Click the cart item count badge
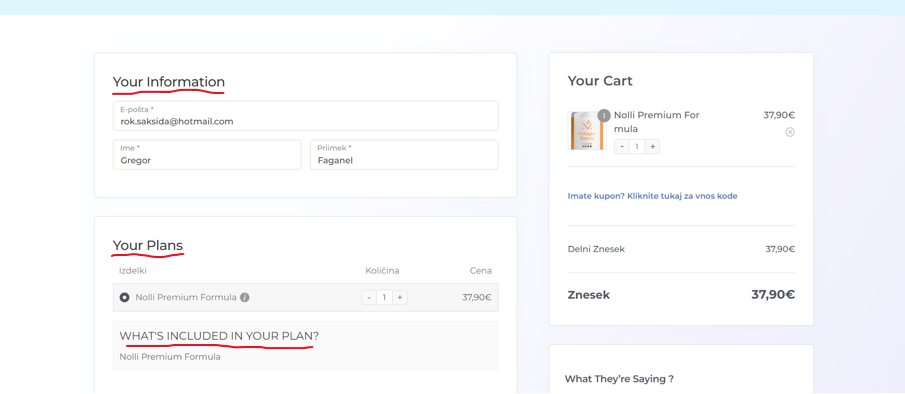This screenshot has width=905, height=394. 604,115
